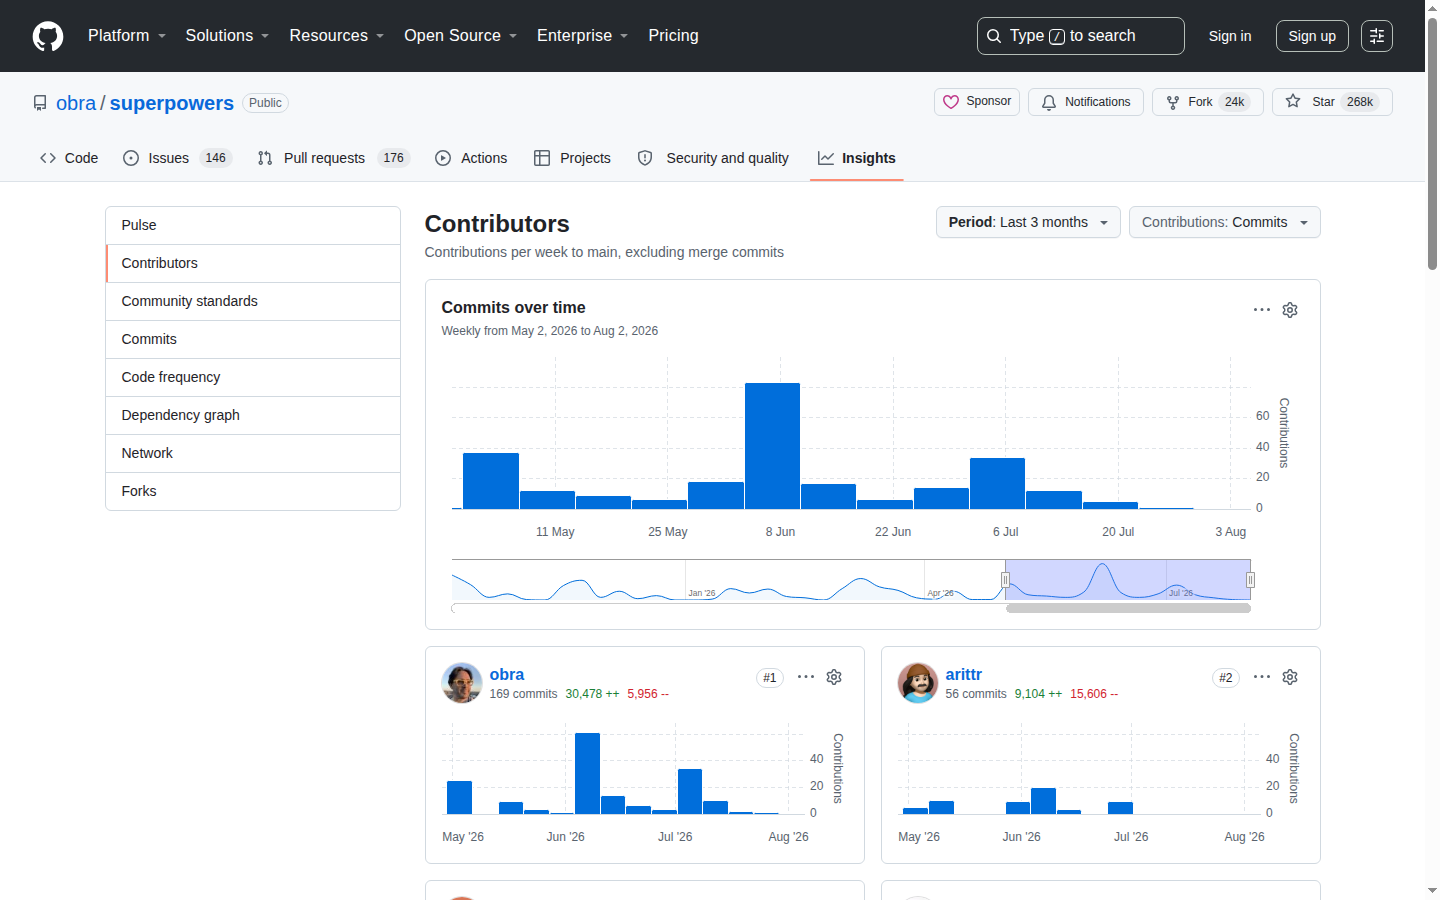This screenshot has width=1440, height=900.
Task: Open gear settings on Commits over time chart
Action: [x=1290, y=310]
